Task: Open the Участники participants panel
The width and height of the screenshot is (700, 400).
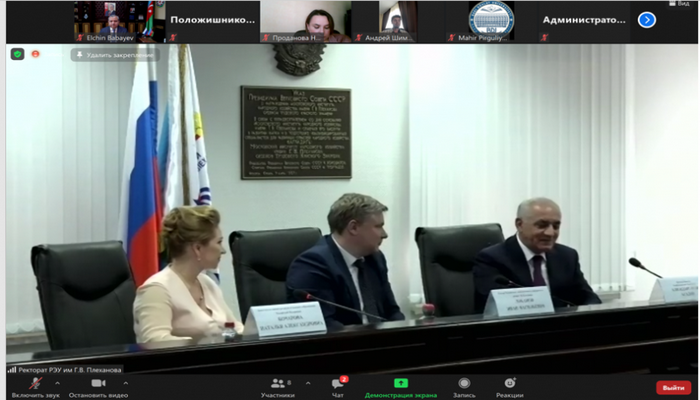Action: point(278,385)
